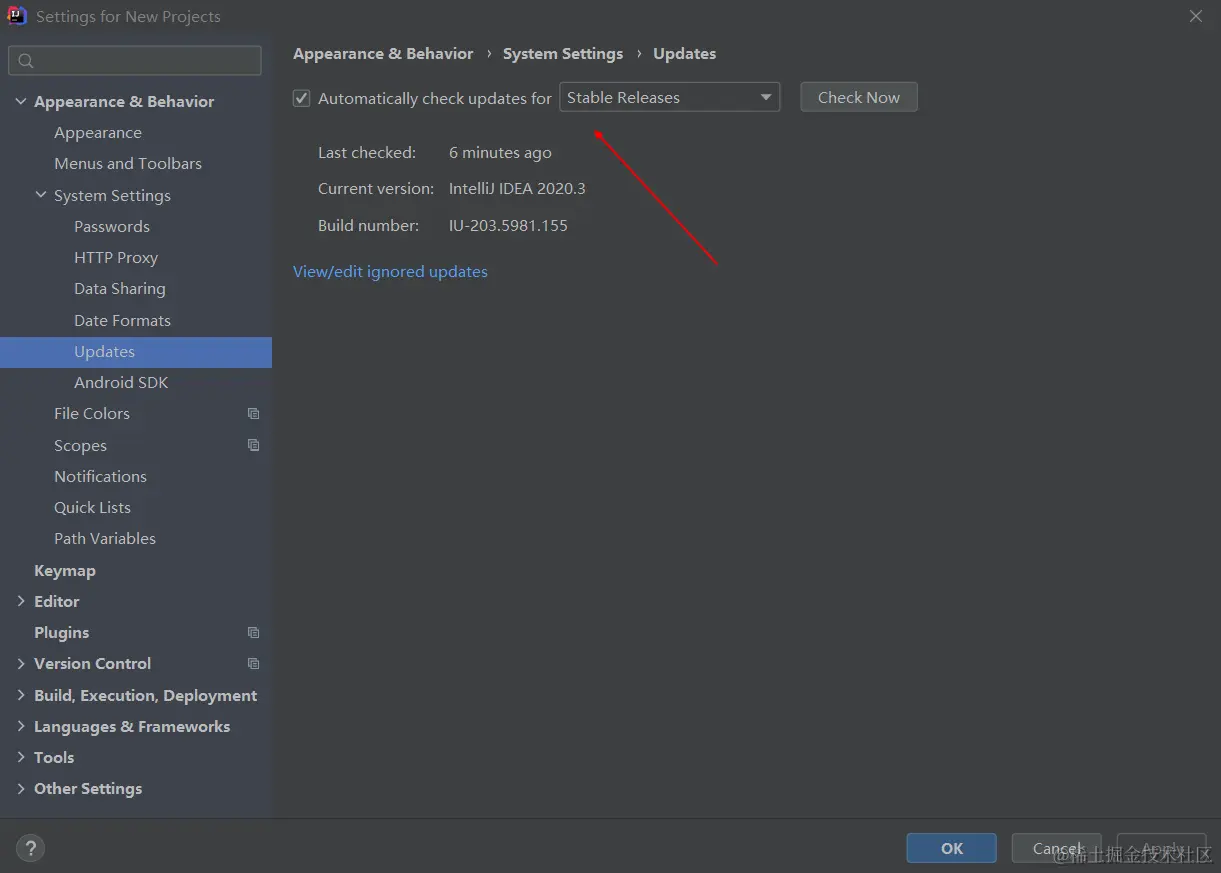Expand the Tools section
Image resolution: width=1221 pixels, height=873 pixels.
click(21, 757)
